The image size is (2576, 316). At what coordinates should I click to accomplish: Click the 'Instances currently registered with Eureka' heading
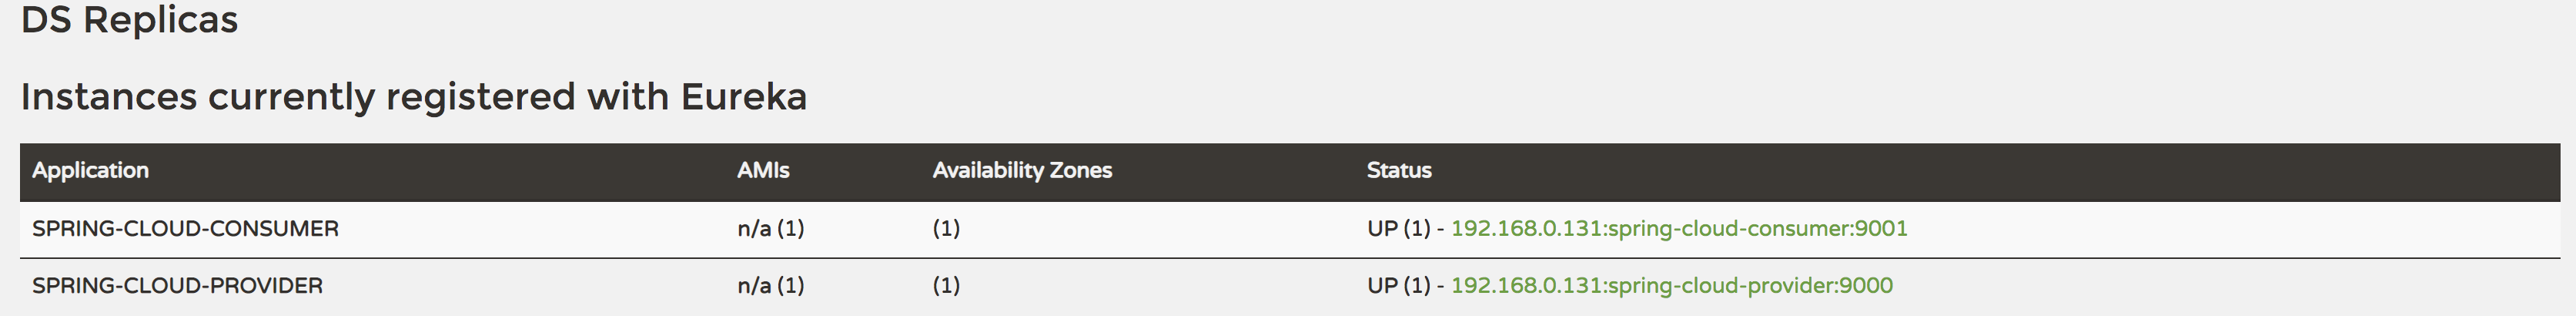pyautogui.click(x=413, y=97)
